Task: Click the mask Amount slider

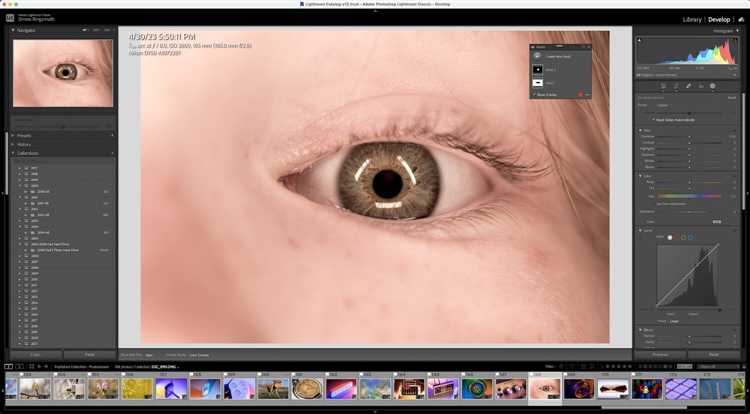Action: pyautogui.click(x=689, y=113)
